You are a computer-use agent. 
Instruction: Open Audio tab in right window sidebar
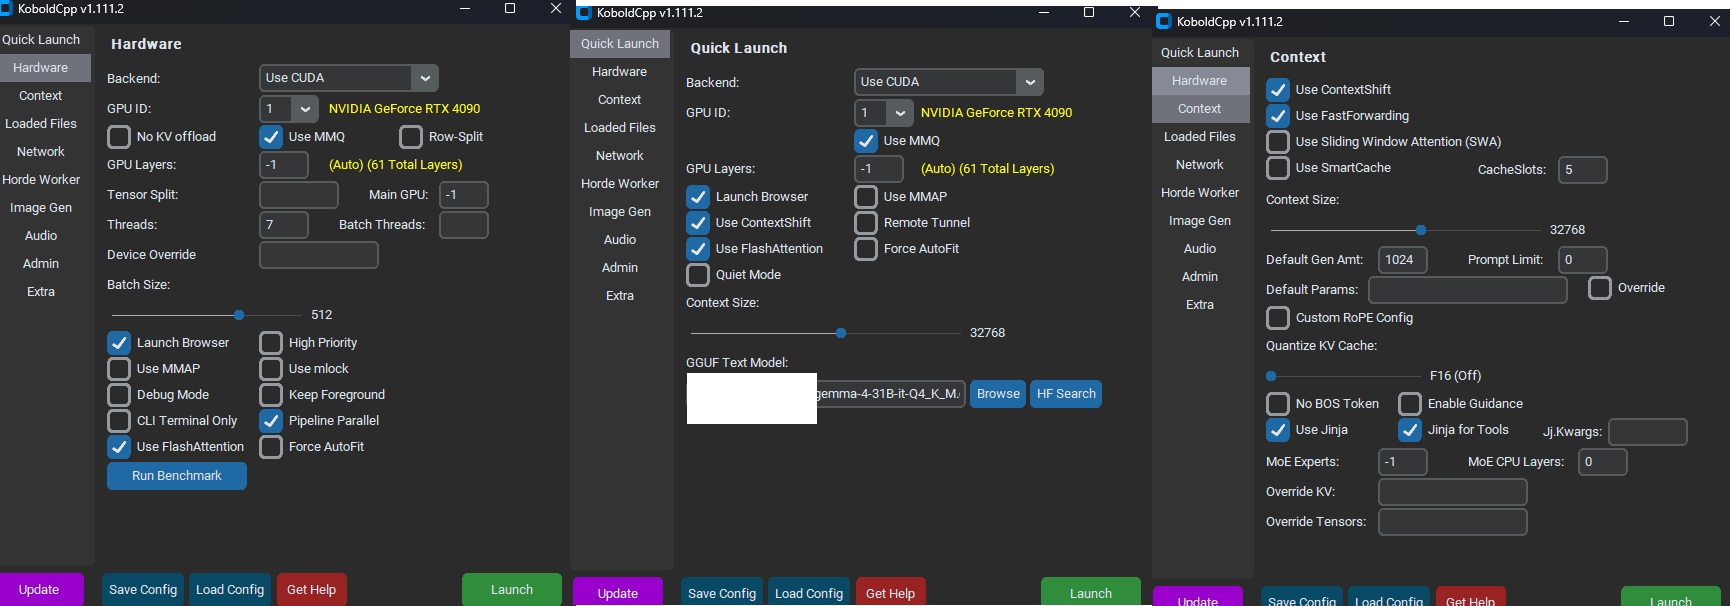(x=1200, y=248)
